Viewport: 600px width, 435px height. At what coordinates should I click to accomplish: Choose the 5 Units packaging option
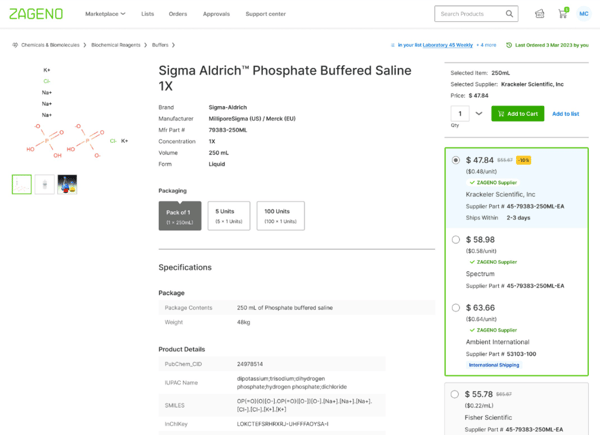click(229, 216)
